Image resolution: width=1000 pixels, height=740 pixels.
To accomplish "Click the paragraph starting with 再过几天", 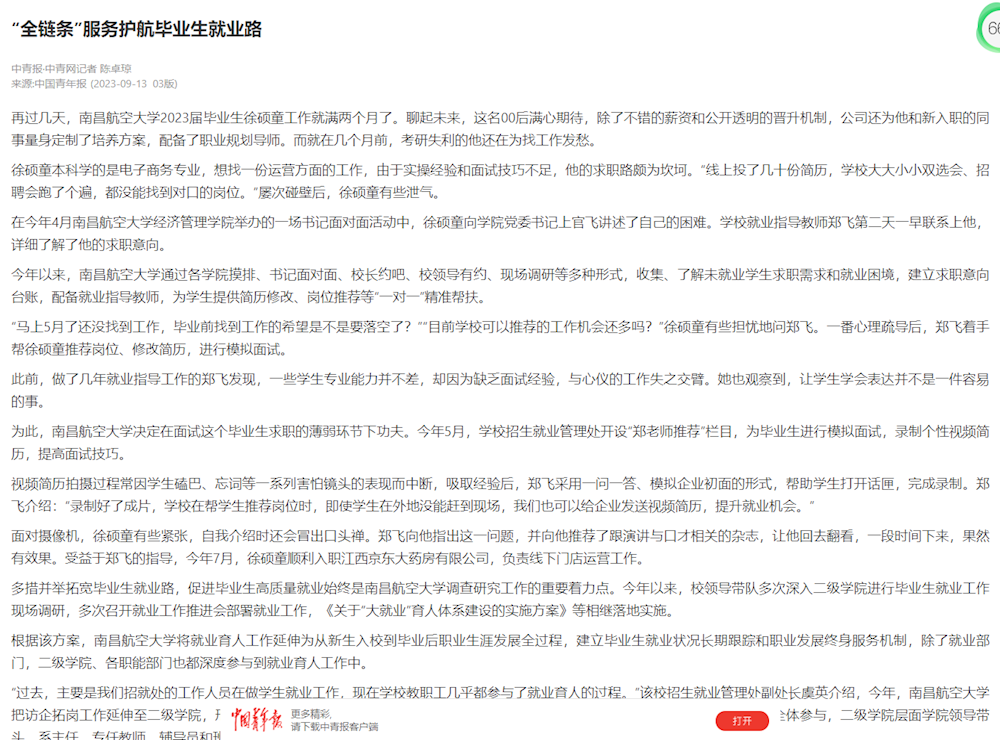I will coord(500,129).
